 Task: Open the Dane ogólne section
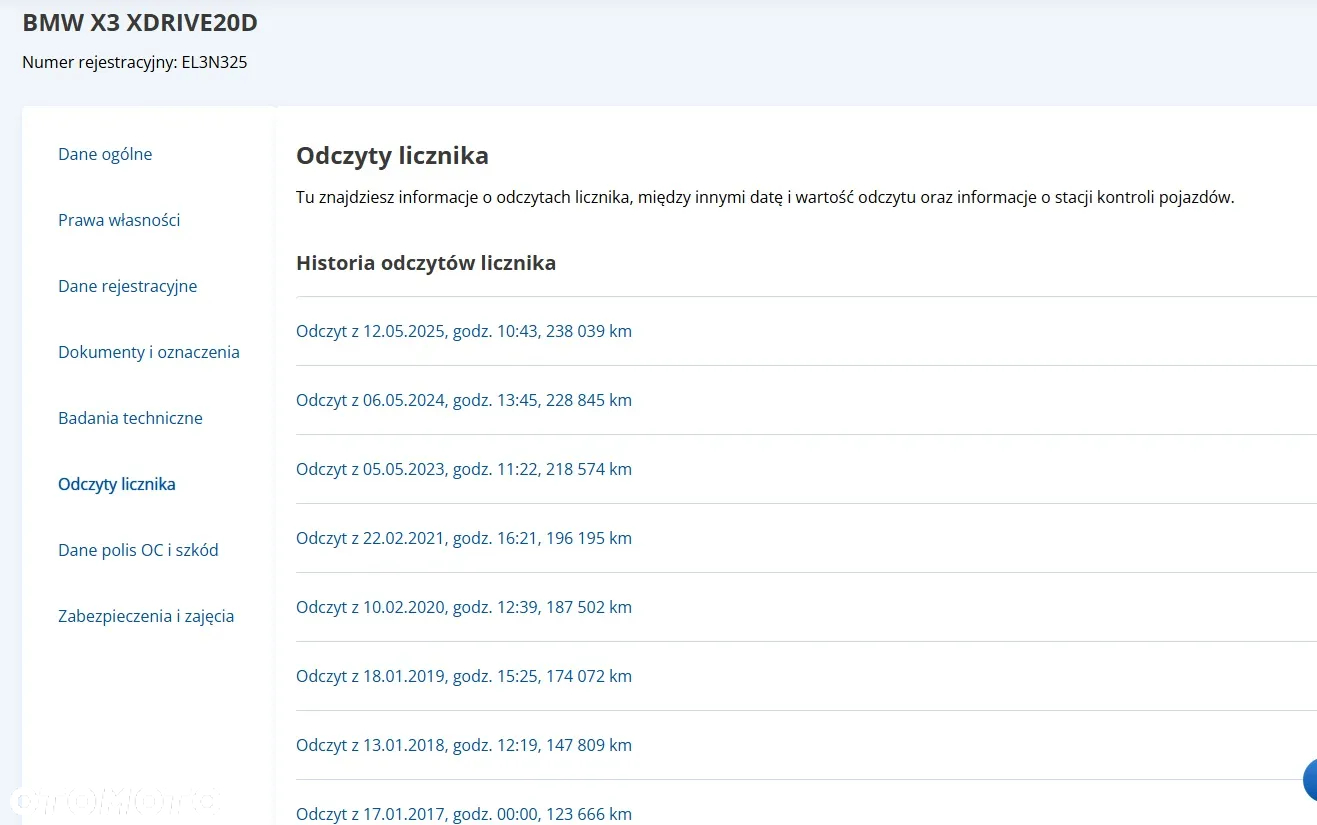click(105, 154)
